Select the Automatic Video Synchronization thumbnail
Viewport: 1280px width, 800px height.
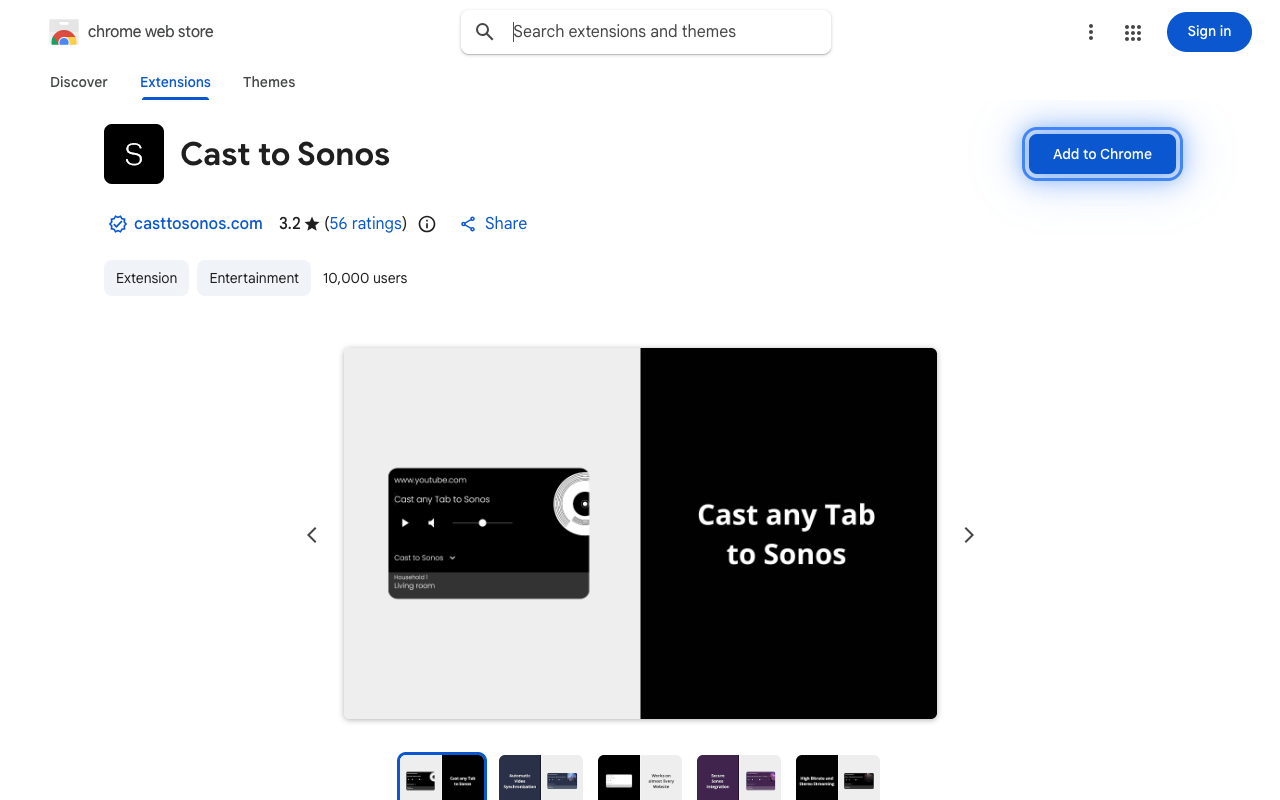click(x=540, y=777)
